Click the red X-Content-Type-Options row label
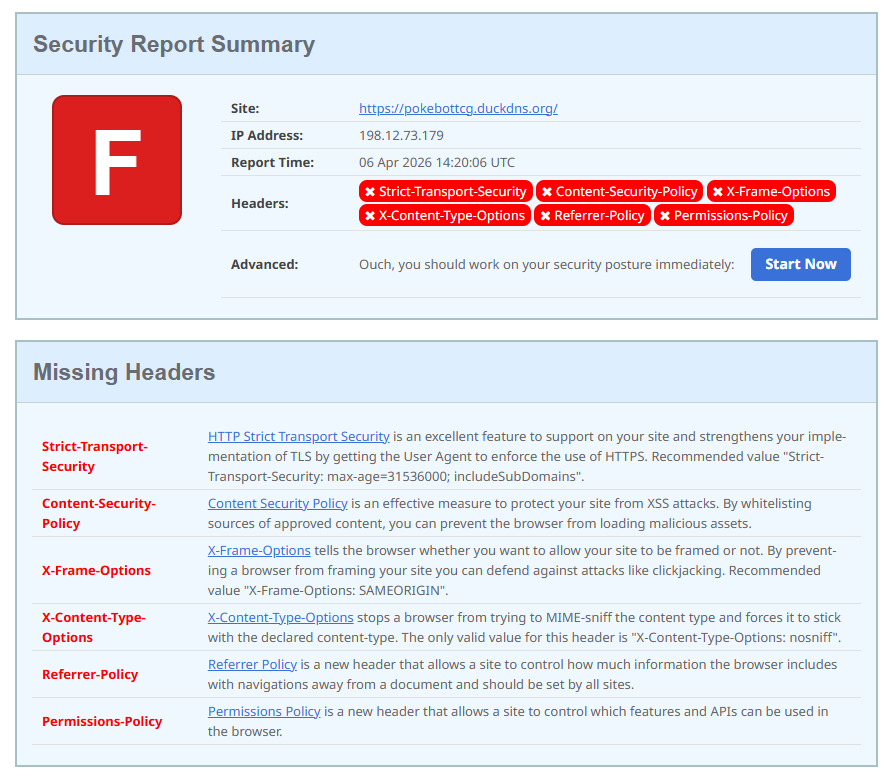Image resolution: width=889 pixels, height=777 pixels. coord(94,627)
